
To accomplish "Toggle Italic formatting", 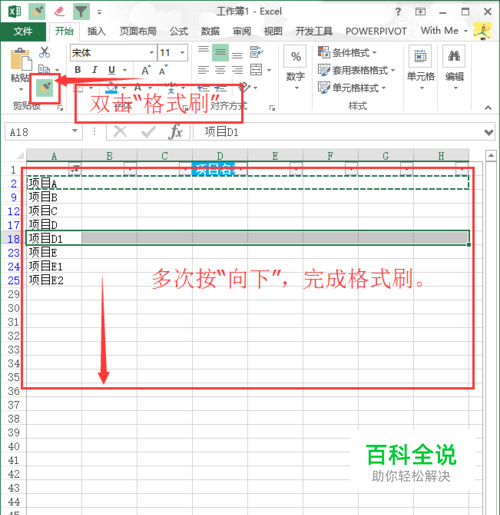I will tap(95, 70).
